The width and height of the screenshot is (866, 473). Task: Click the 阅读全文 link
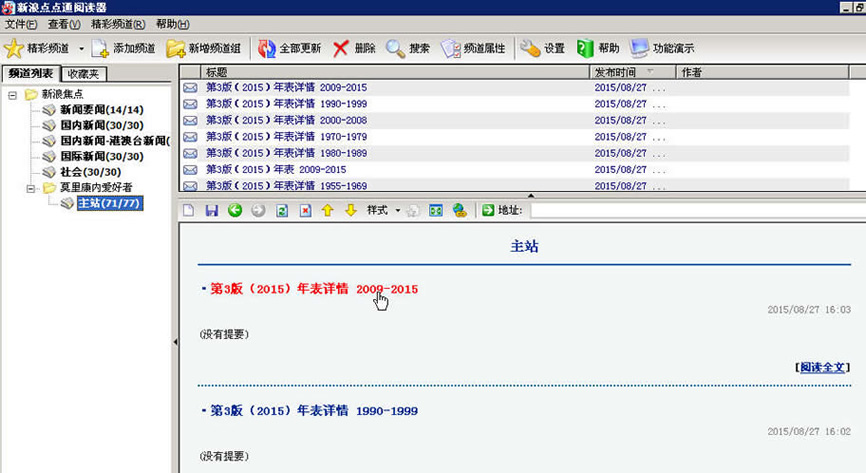[x=822, y=367]
